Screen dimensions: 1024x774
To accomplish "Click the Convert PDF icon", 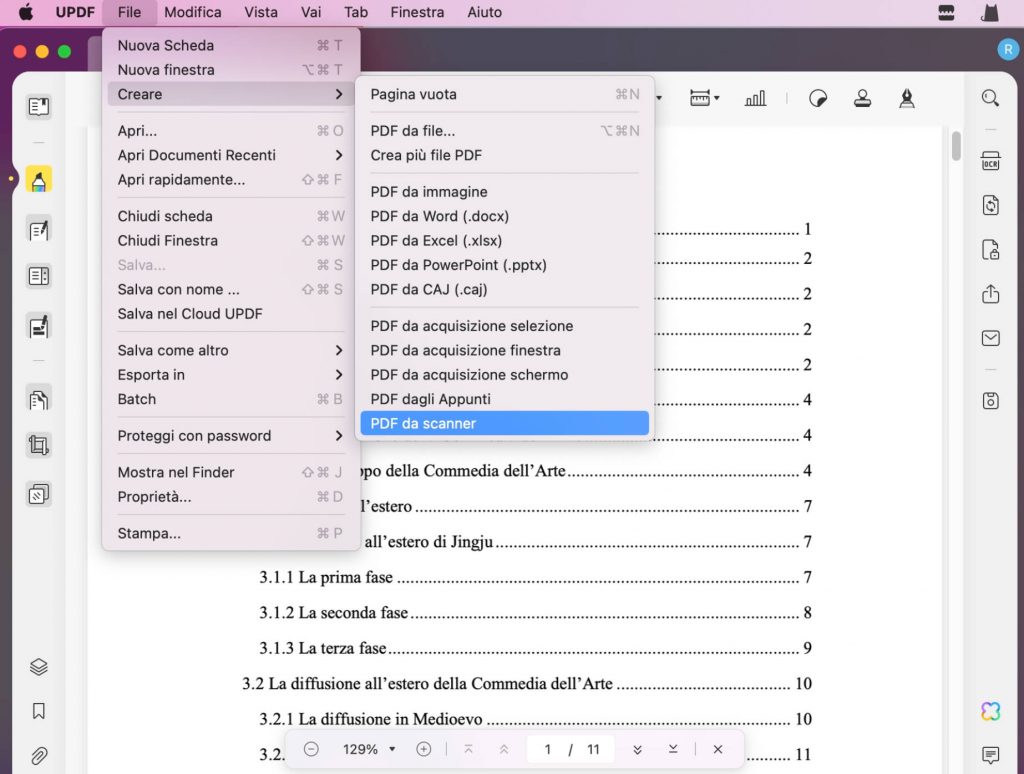I will click(x=990, y=204).
